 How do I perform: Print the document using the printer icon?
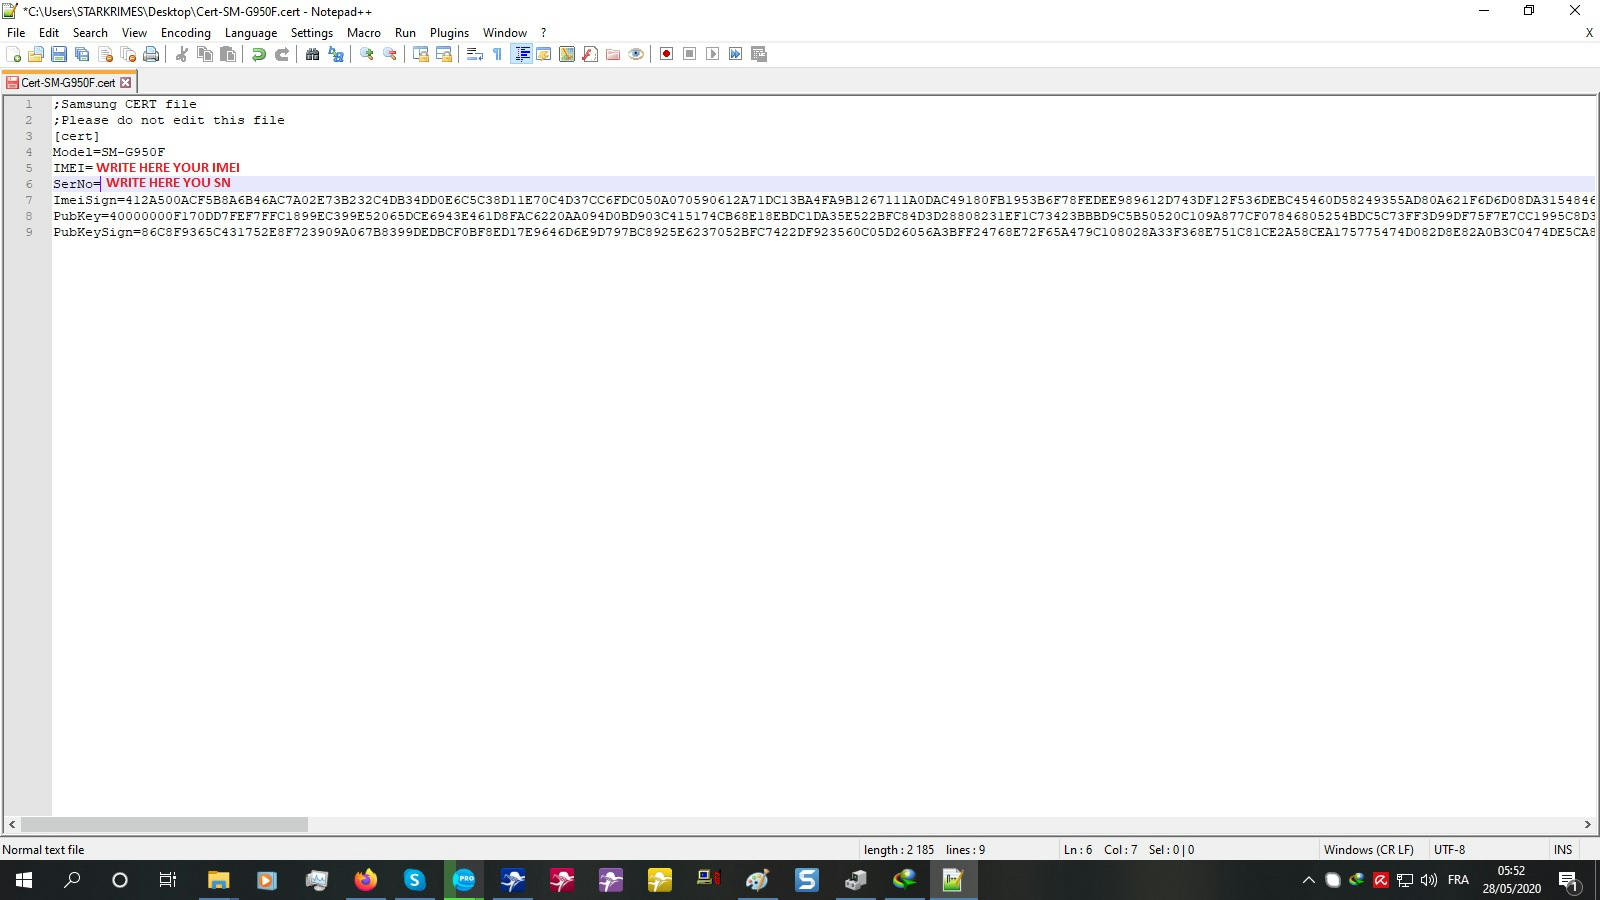pos(151,54)
